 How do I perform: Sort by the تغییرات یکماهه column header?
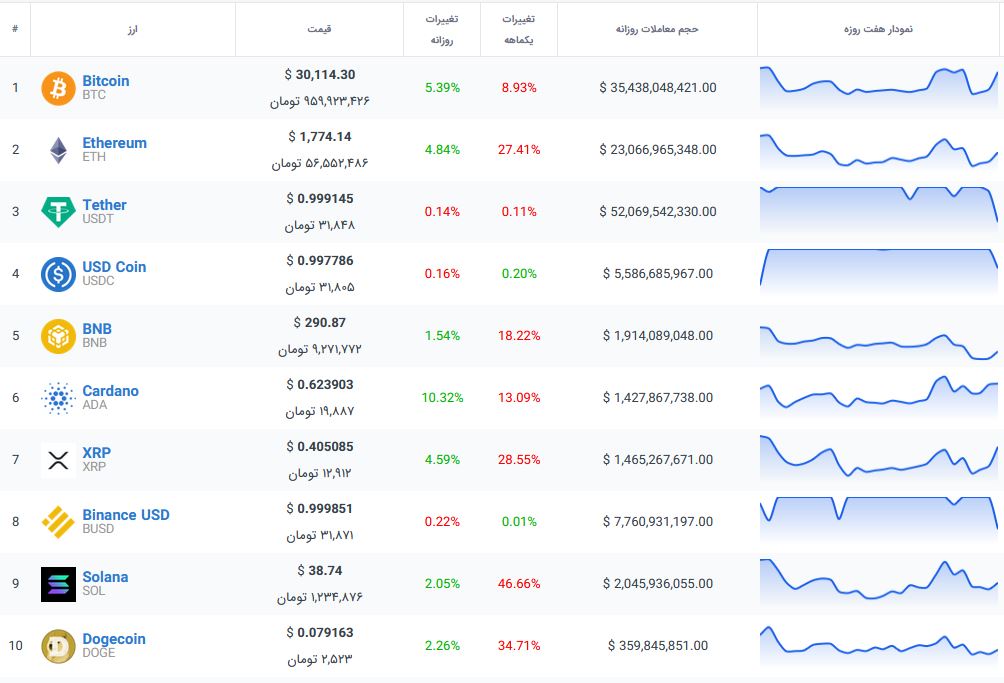(519, 29)
